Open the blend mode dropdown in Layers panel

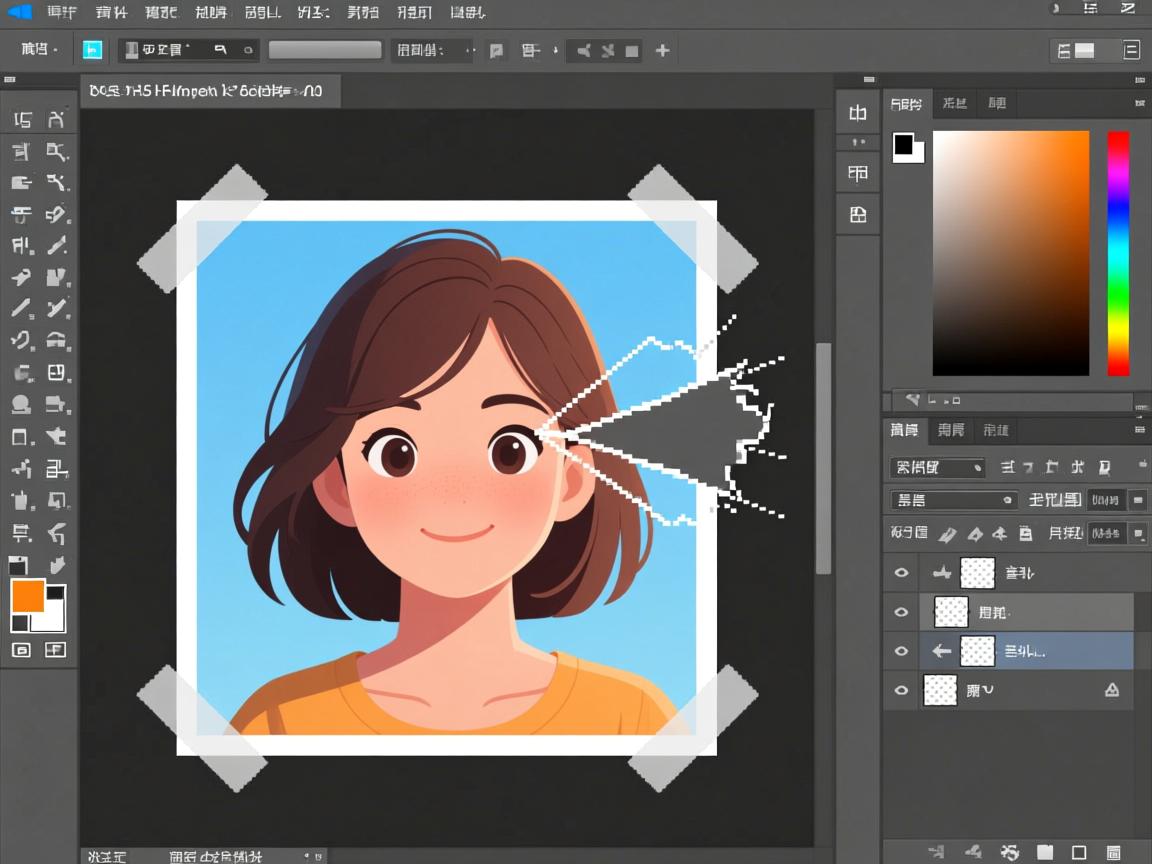coord(952,500)
